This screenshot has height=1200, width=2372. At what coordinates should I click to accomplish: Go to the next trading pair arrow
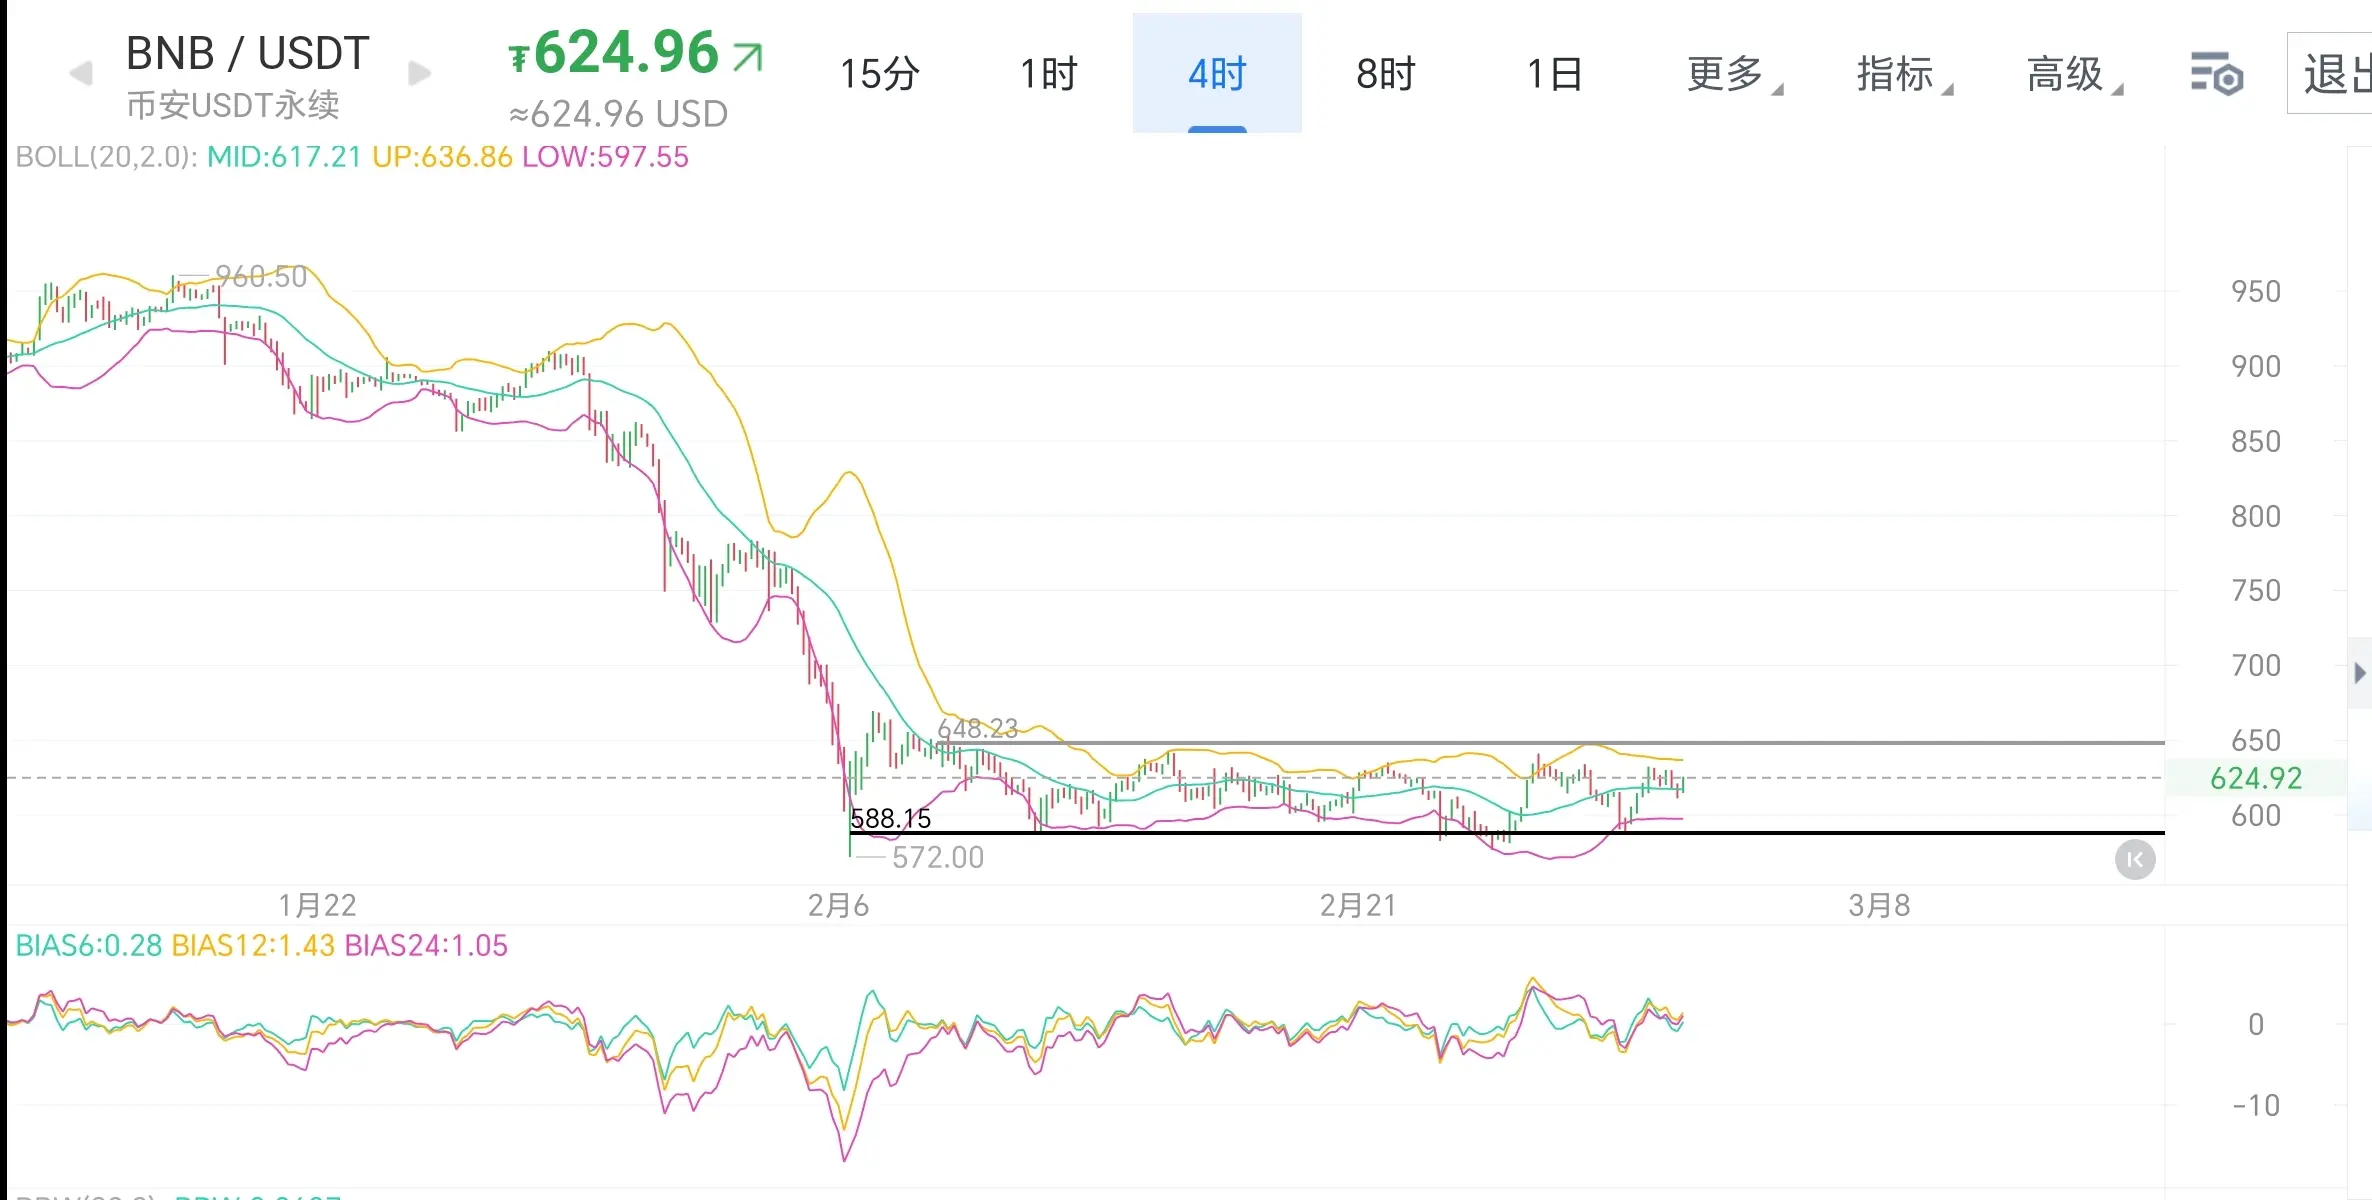(x=420, y=73)
